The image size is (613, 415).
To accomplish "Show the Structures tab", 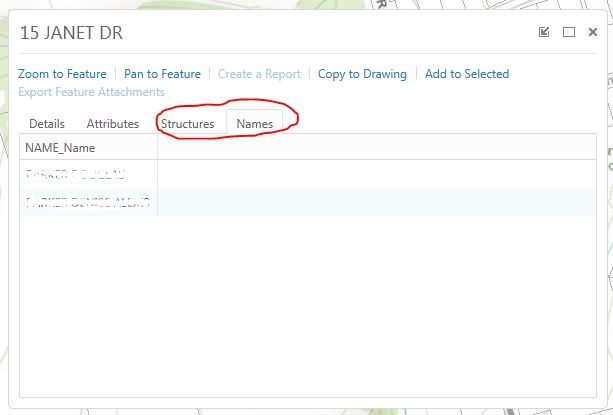I will pos(188,124).
